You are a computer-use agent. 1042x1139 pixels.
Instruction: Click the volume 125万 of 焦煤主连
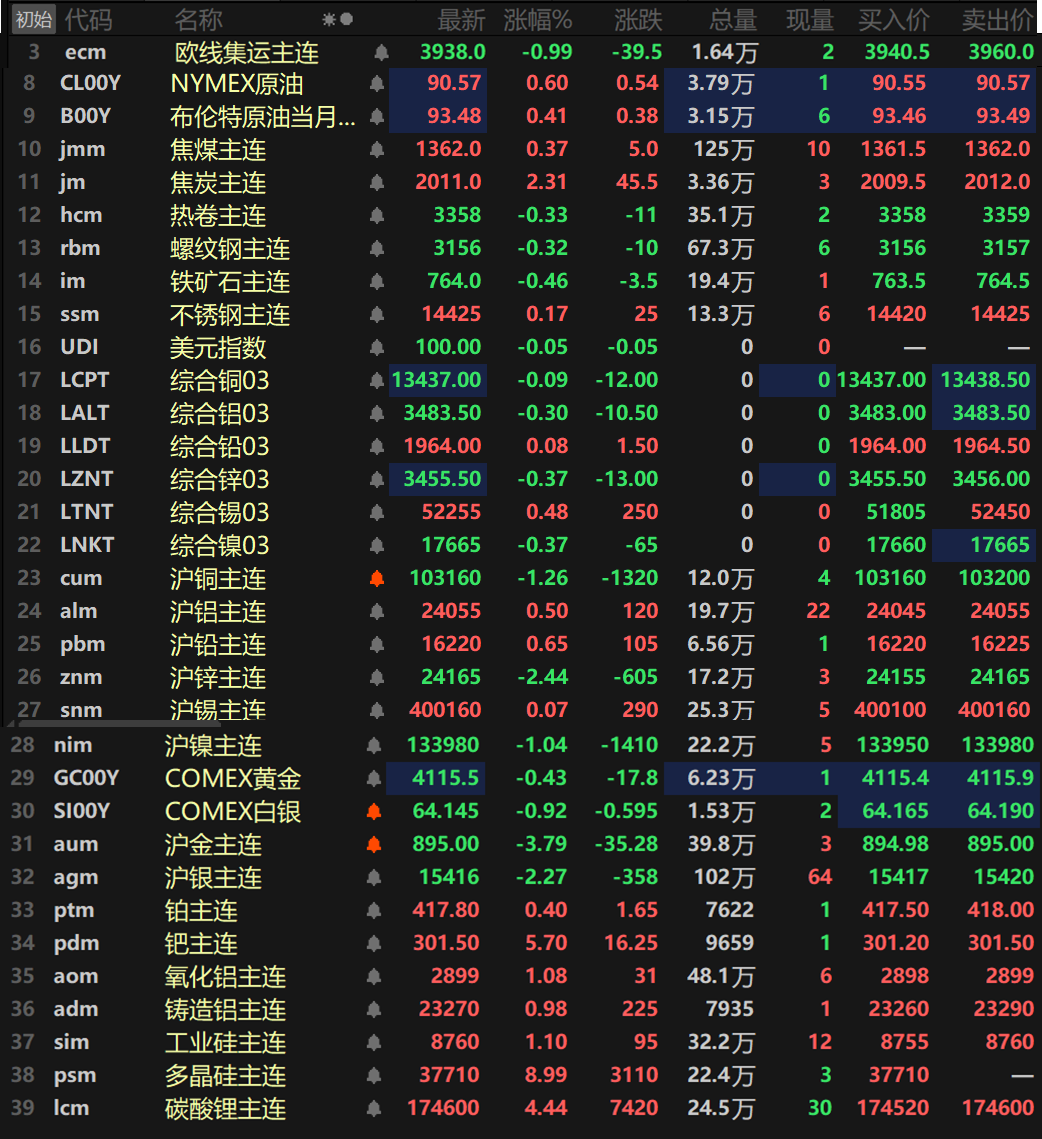tap(723, 149)
